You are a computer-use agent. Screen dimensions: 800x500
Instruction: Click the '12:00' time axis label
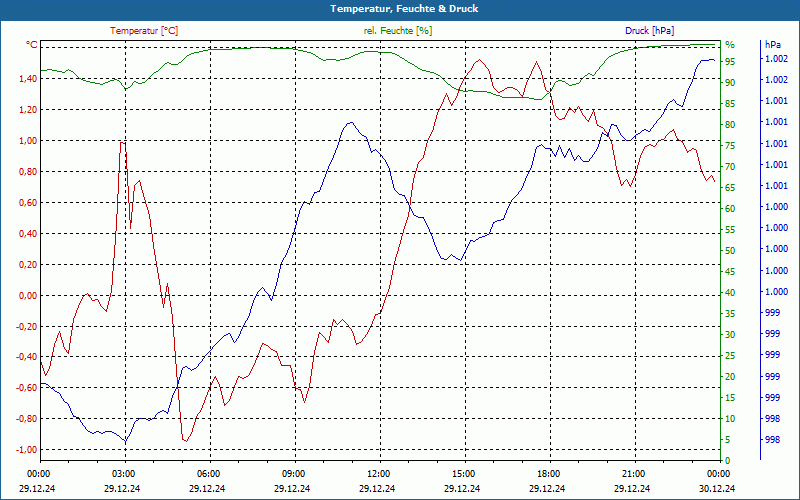[x=377, y=473]
